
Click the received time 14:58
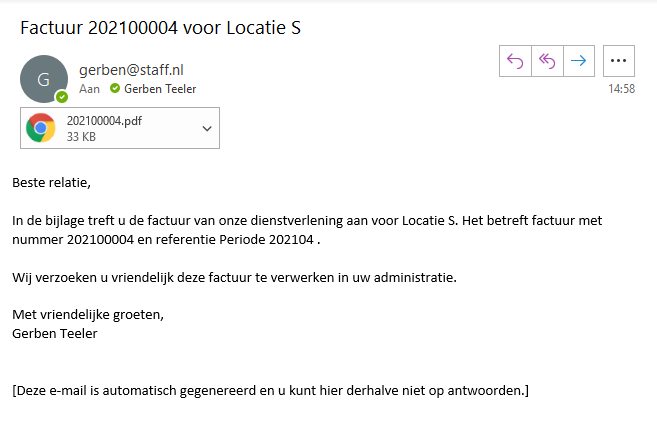click(x=621, y=89)
